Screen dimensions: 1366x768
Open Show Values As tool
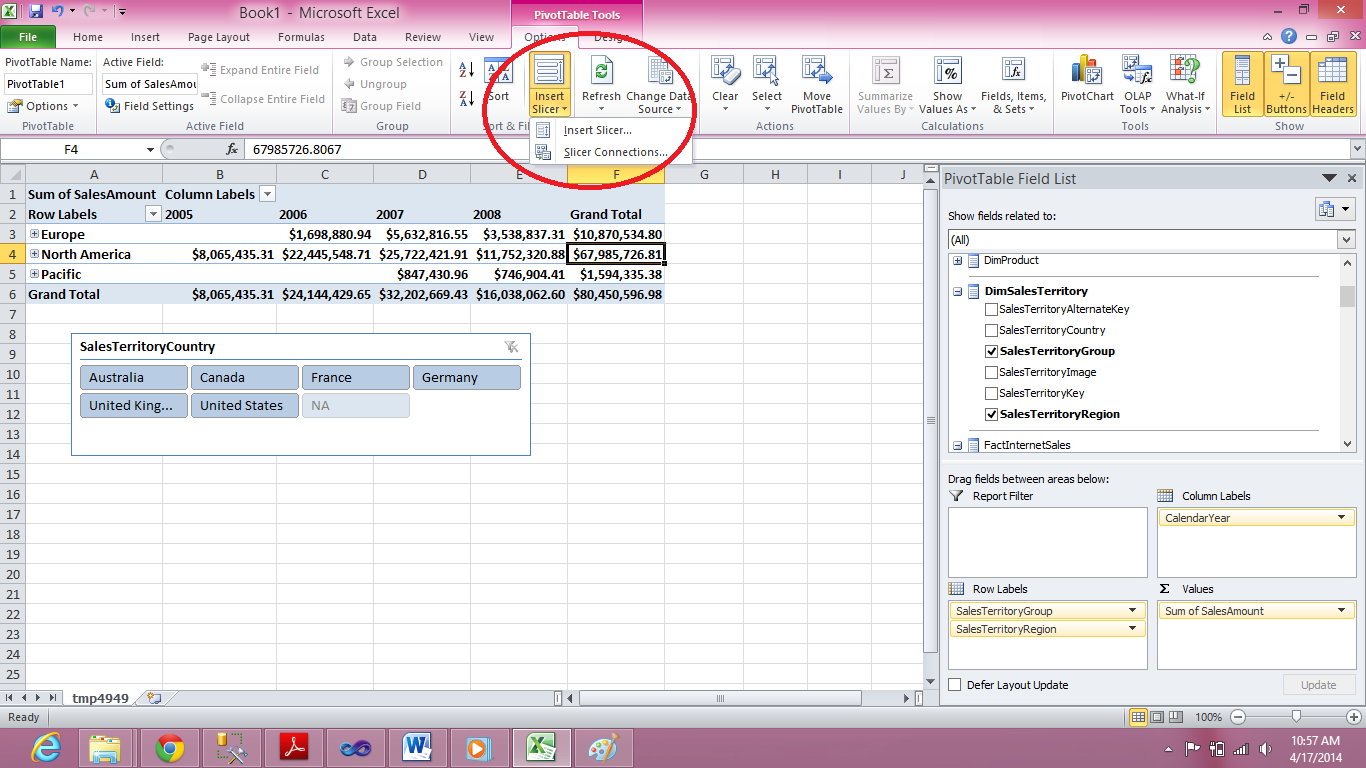coord(948,85)
